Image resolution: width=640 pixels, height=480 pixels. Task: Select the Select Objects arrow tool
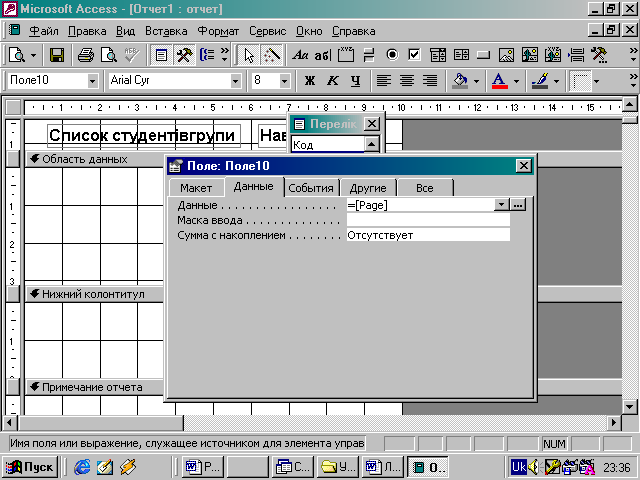[x=249, y=55]
